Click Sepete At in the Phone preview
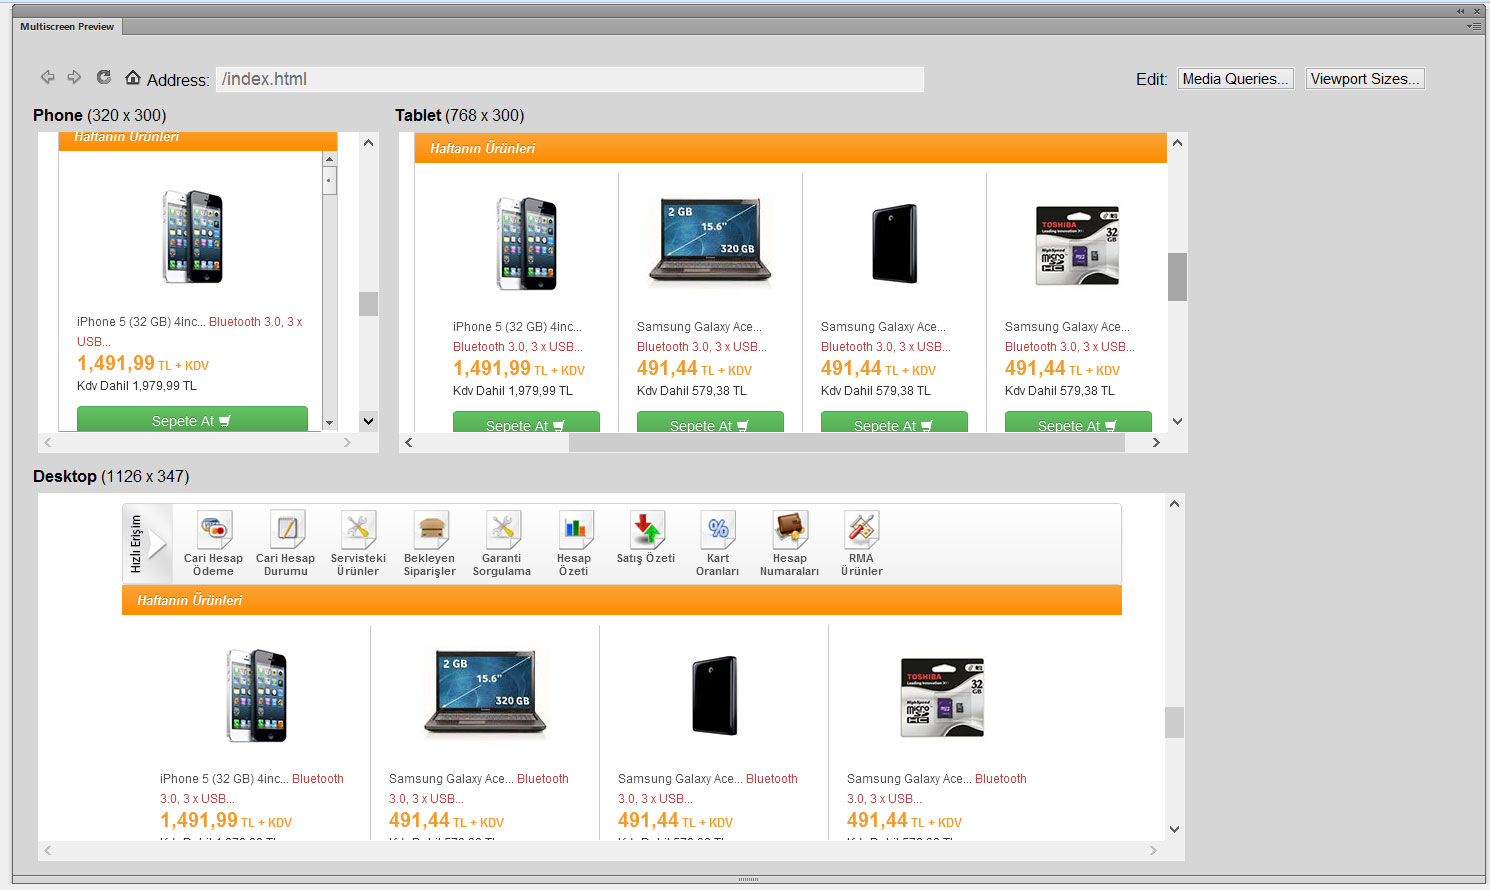 (x=192, y=420)
